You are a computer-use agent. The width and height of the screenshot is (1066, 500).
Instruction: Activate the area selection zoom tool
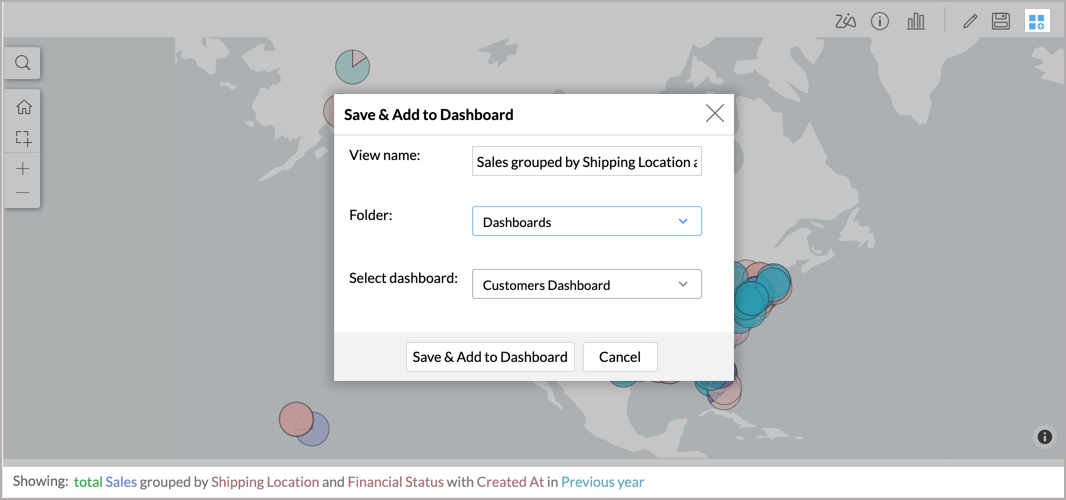tap(23, 138)
